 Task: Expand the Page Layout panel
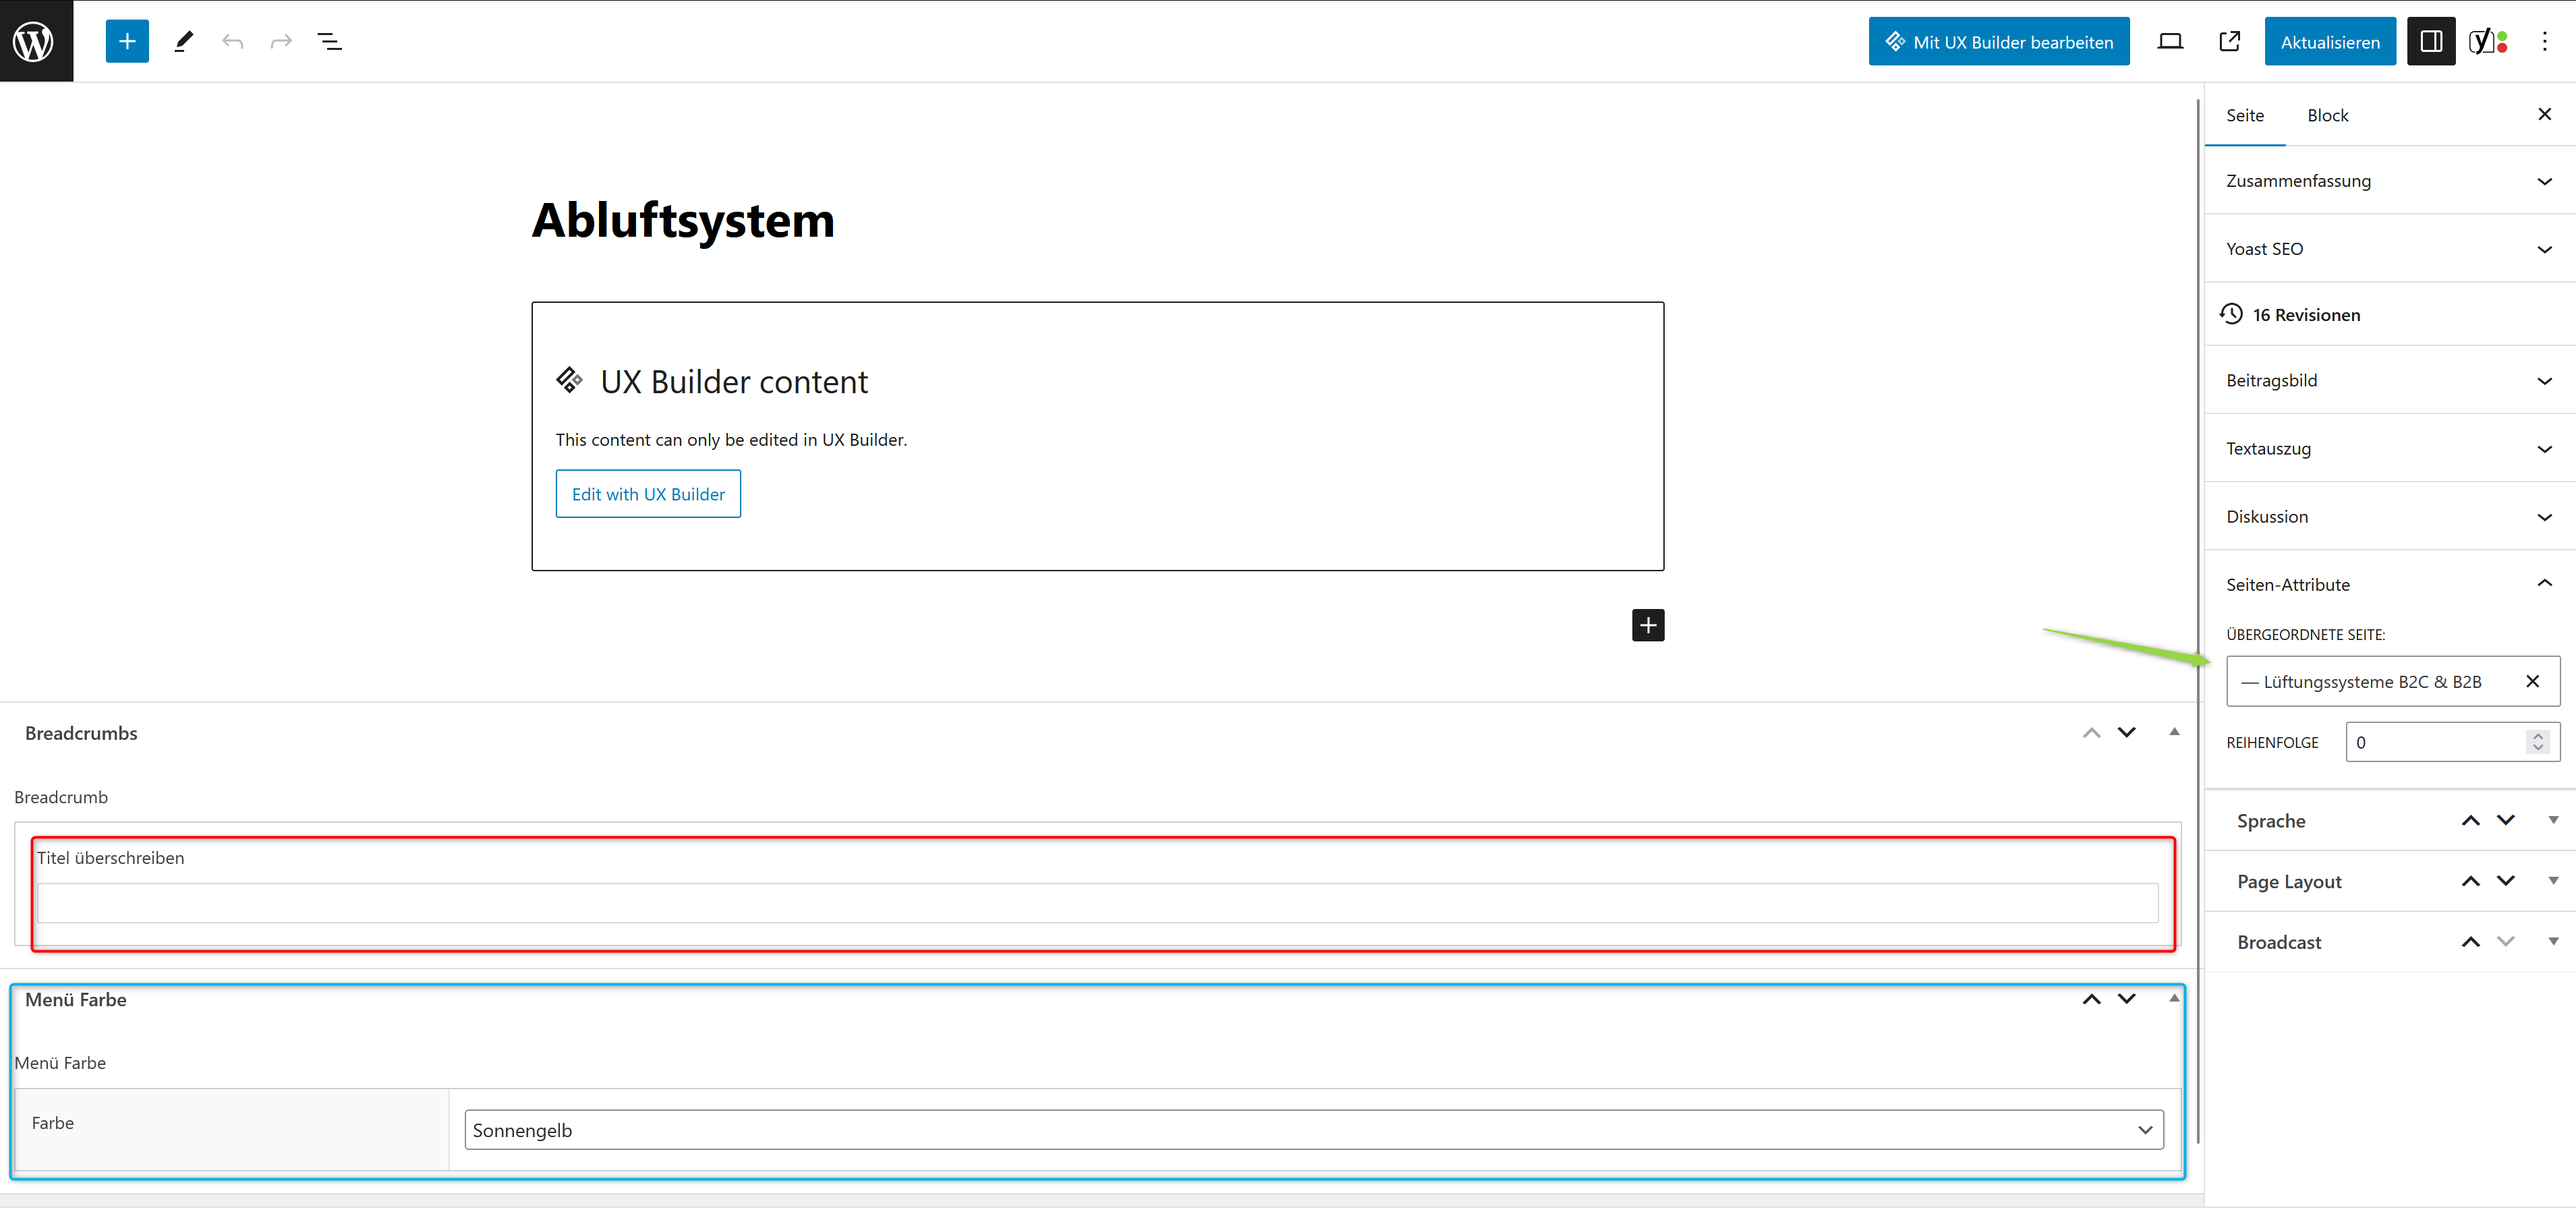tap(2553, 882)
